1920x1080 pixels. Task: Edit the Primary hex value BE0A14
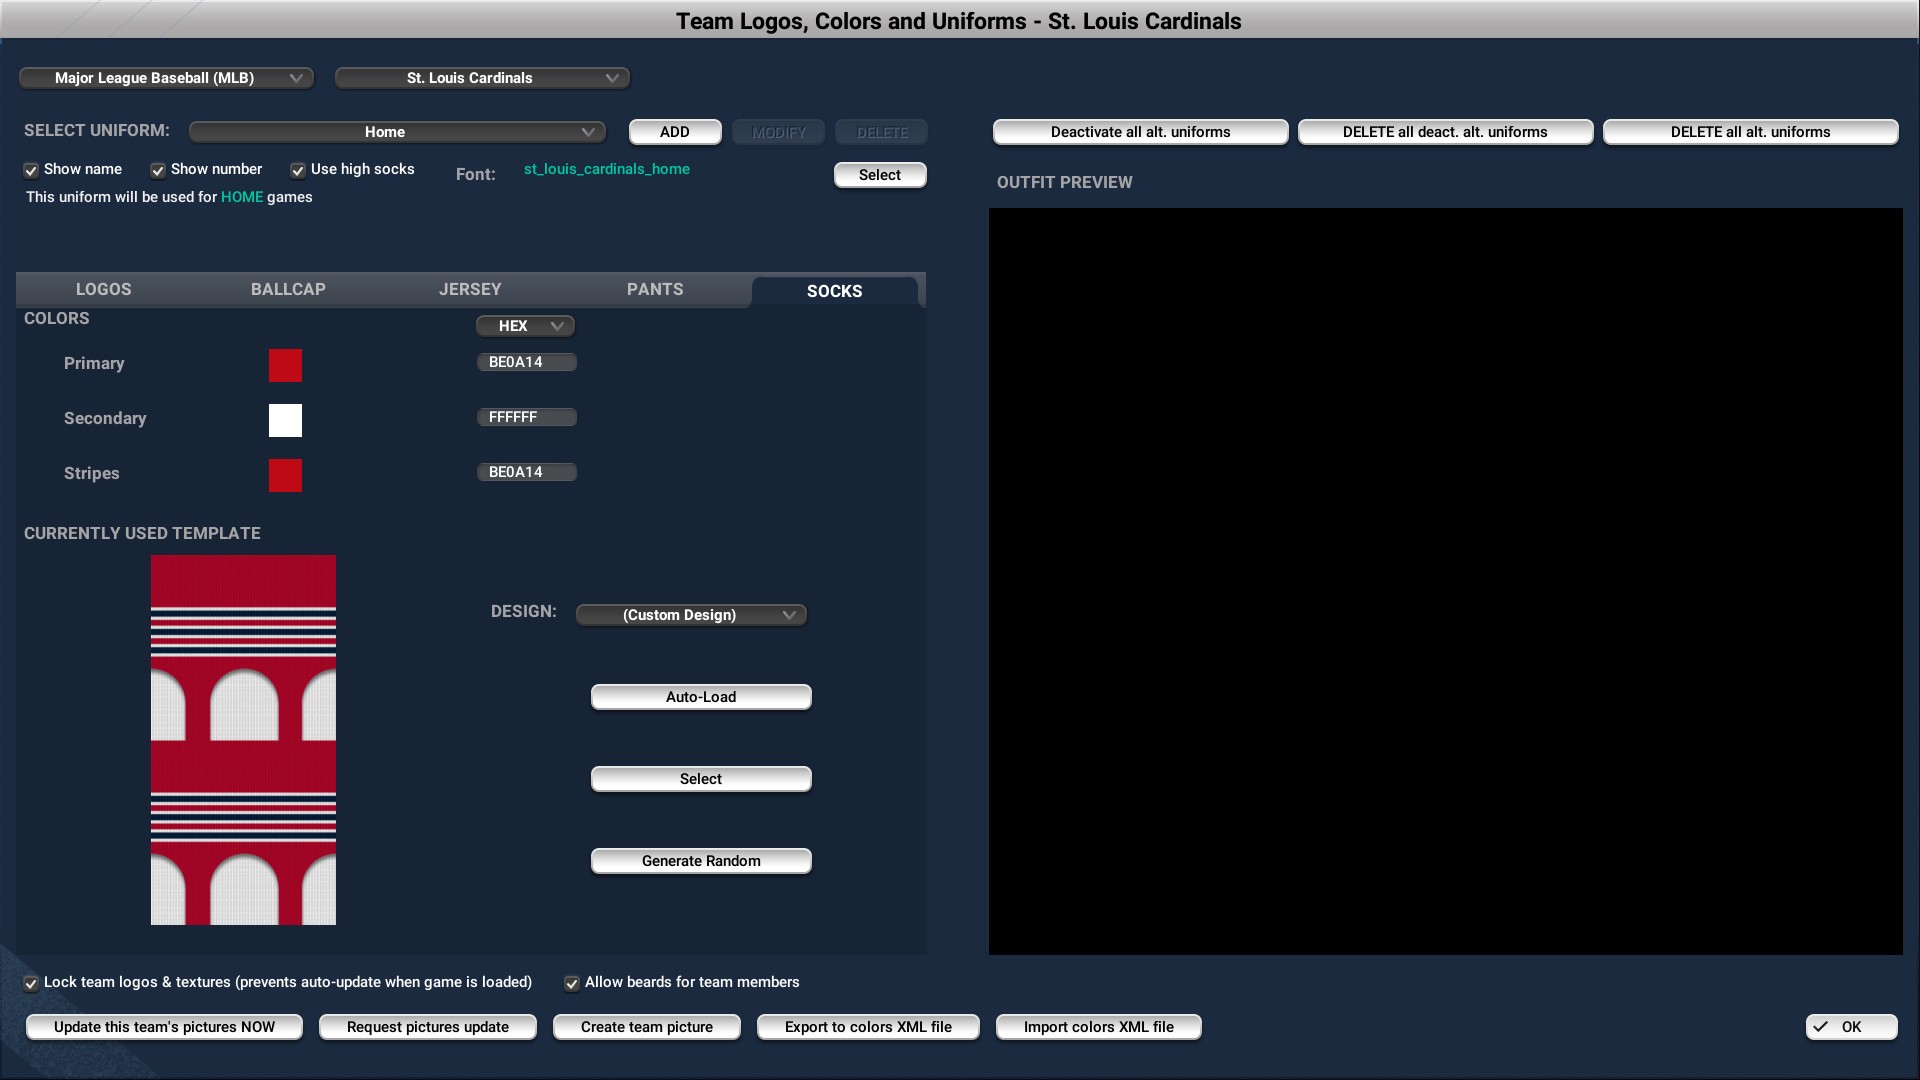coord(526,362)
